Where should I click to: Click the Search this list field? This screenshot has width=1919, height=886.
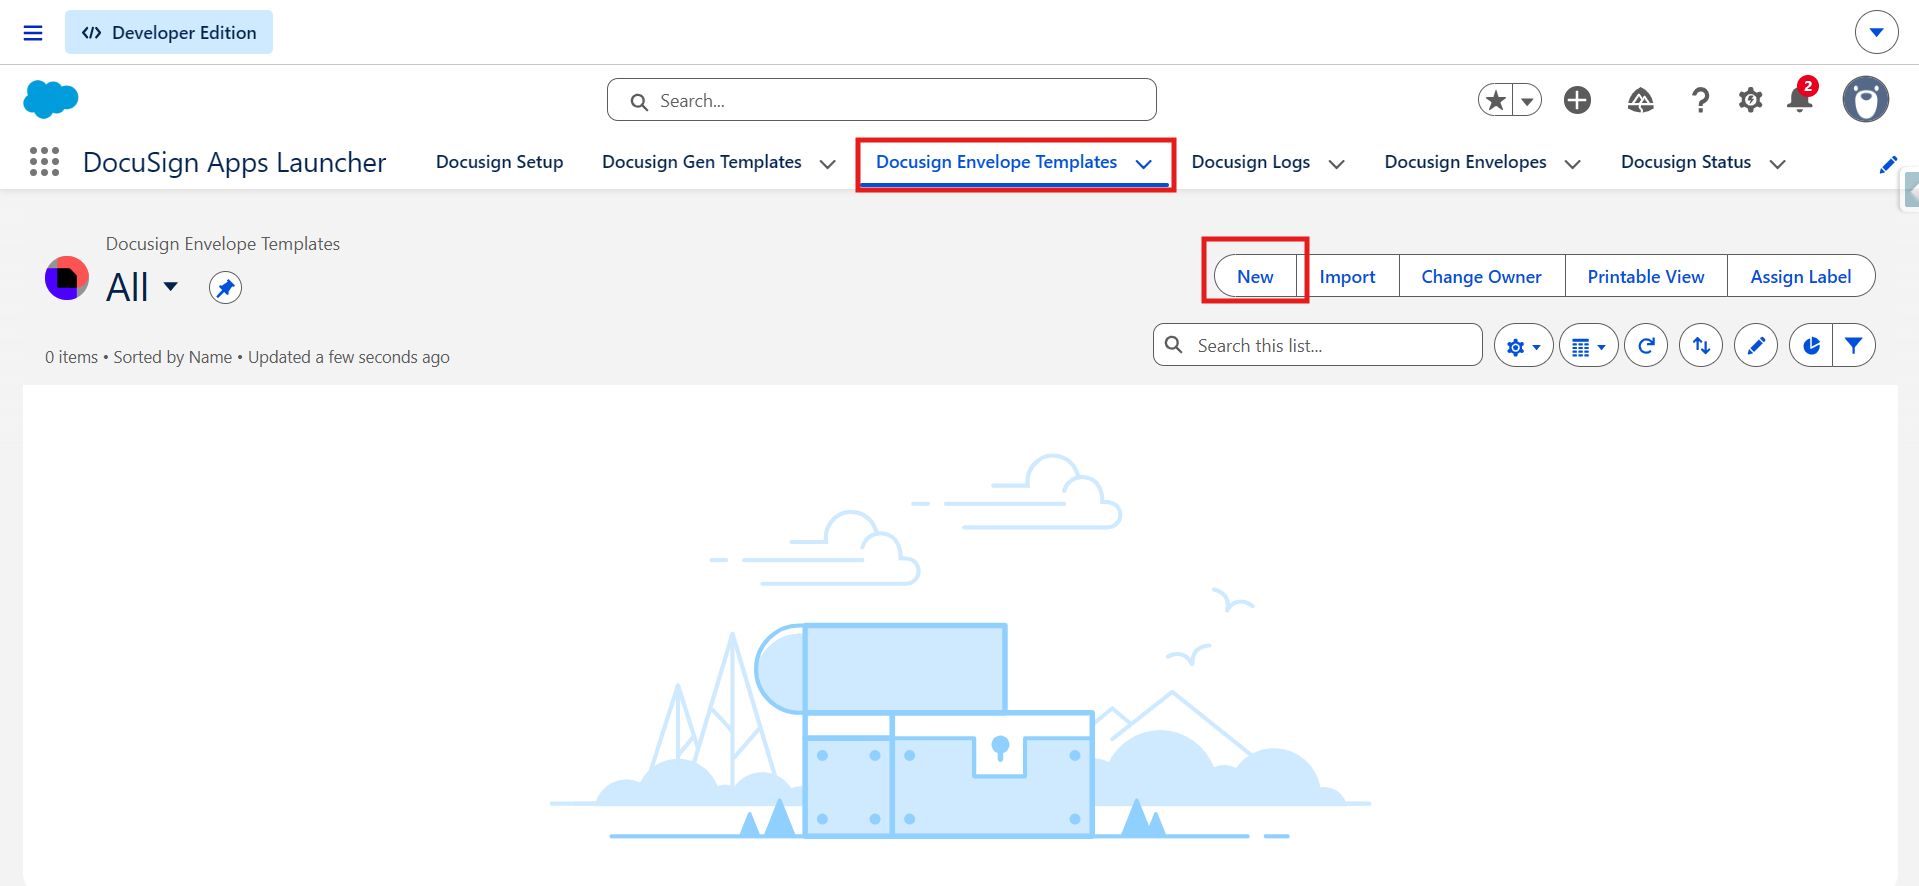pos(1317,345)
